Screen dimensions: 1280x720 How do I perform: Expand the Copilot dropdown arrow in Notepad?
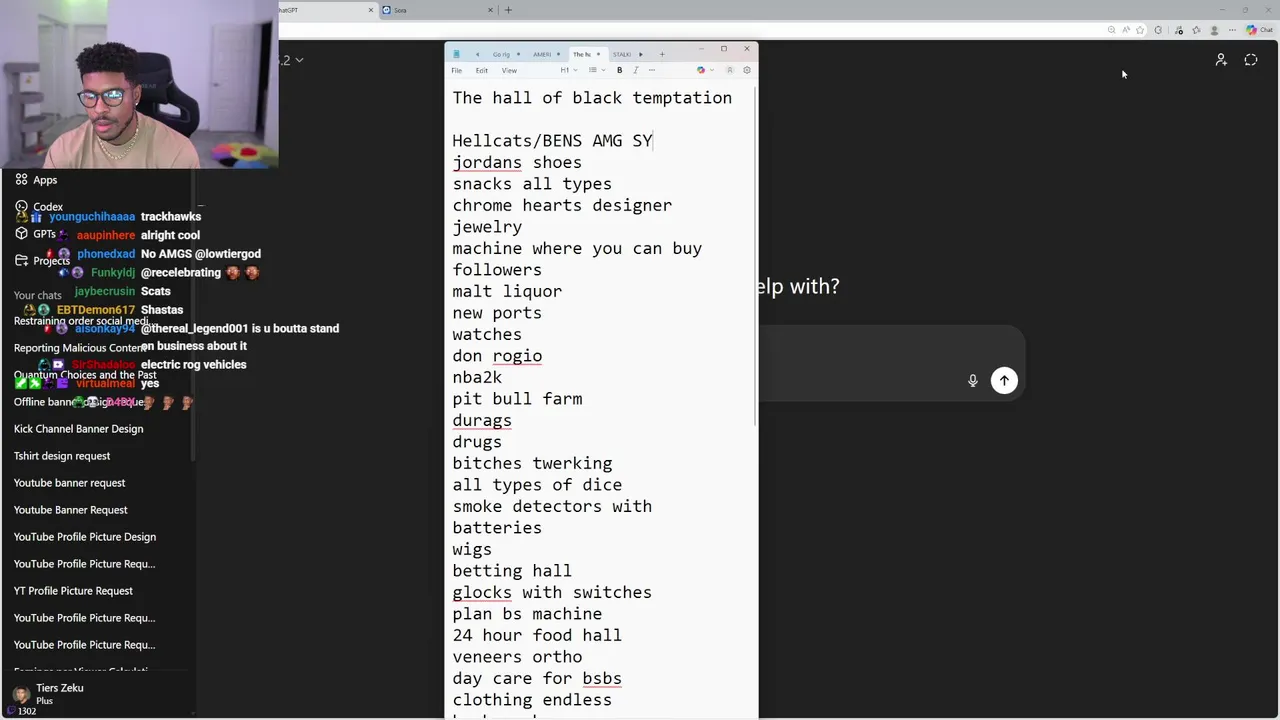tap(712, 70)
